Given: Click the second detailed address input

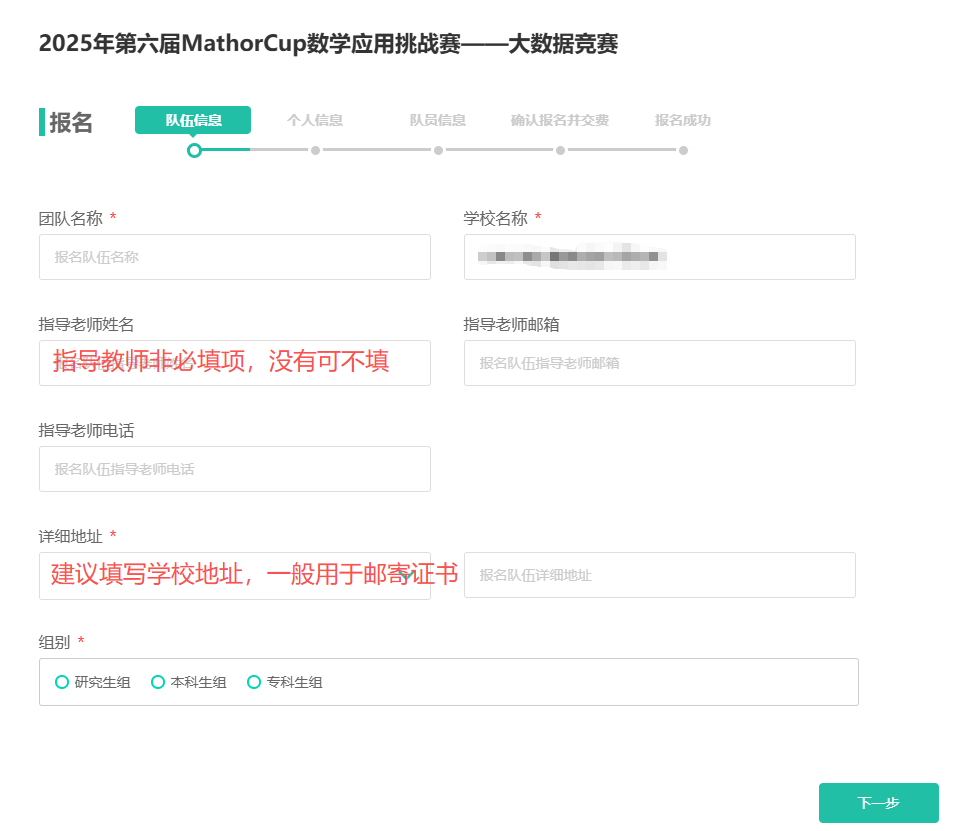Looking at the screenshot, I should click(659, 575).
